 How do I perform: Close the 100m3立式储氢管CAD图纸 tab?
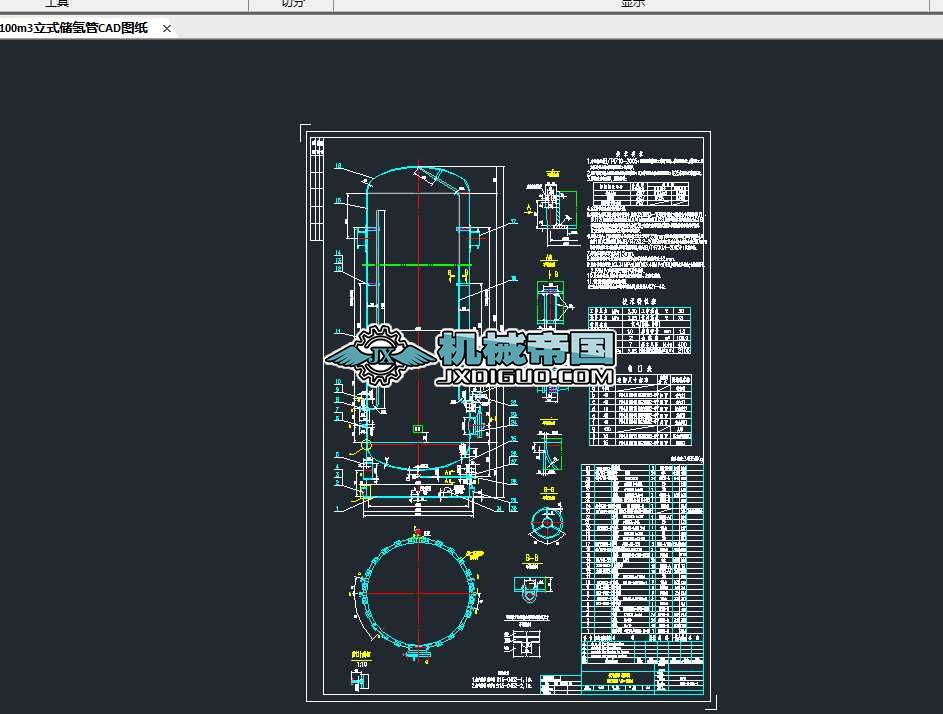(x=166, y=28)
